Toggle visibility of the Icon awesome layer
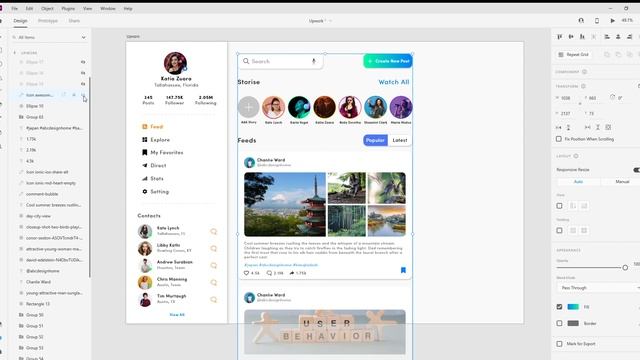The height and width of the screenshot is (360, 640). (83, 95)
